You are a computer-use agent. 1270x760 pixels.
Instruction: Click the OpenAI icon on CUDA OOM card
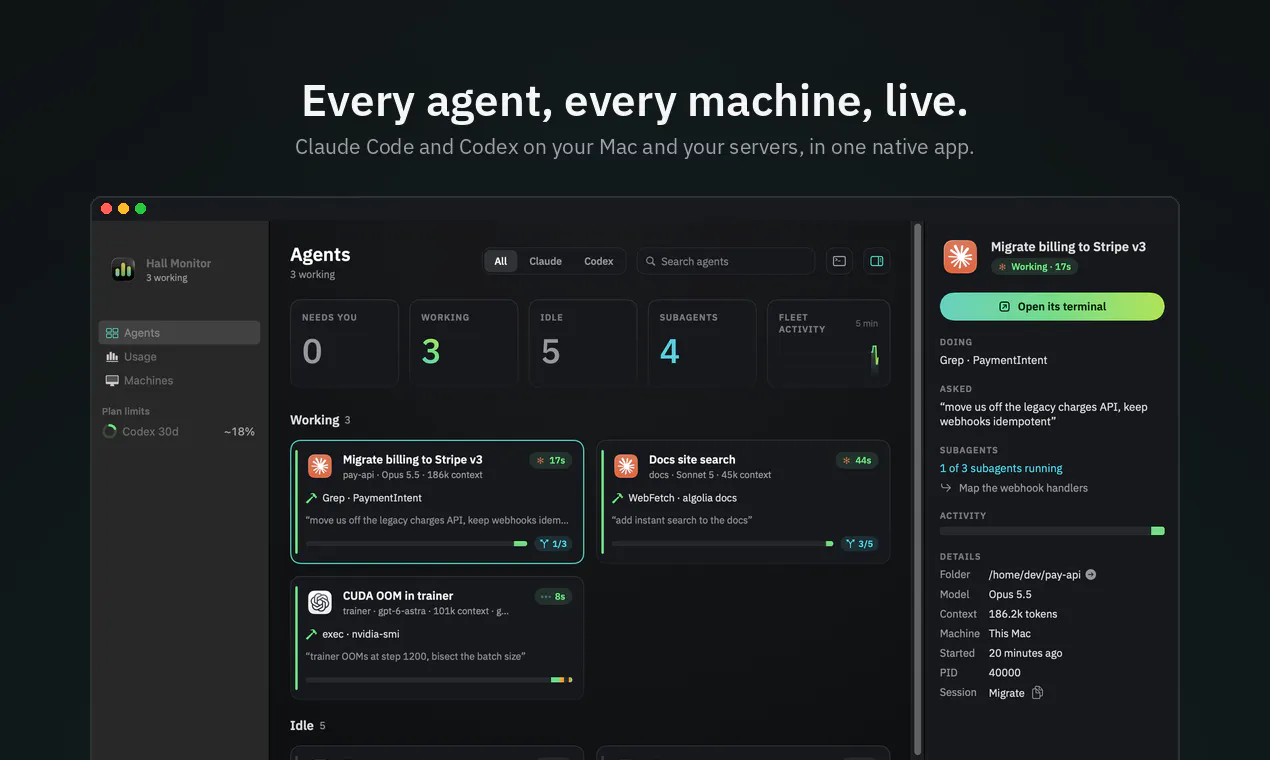tap(320, 602)
